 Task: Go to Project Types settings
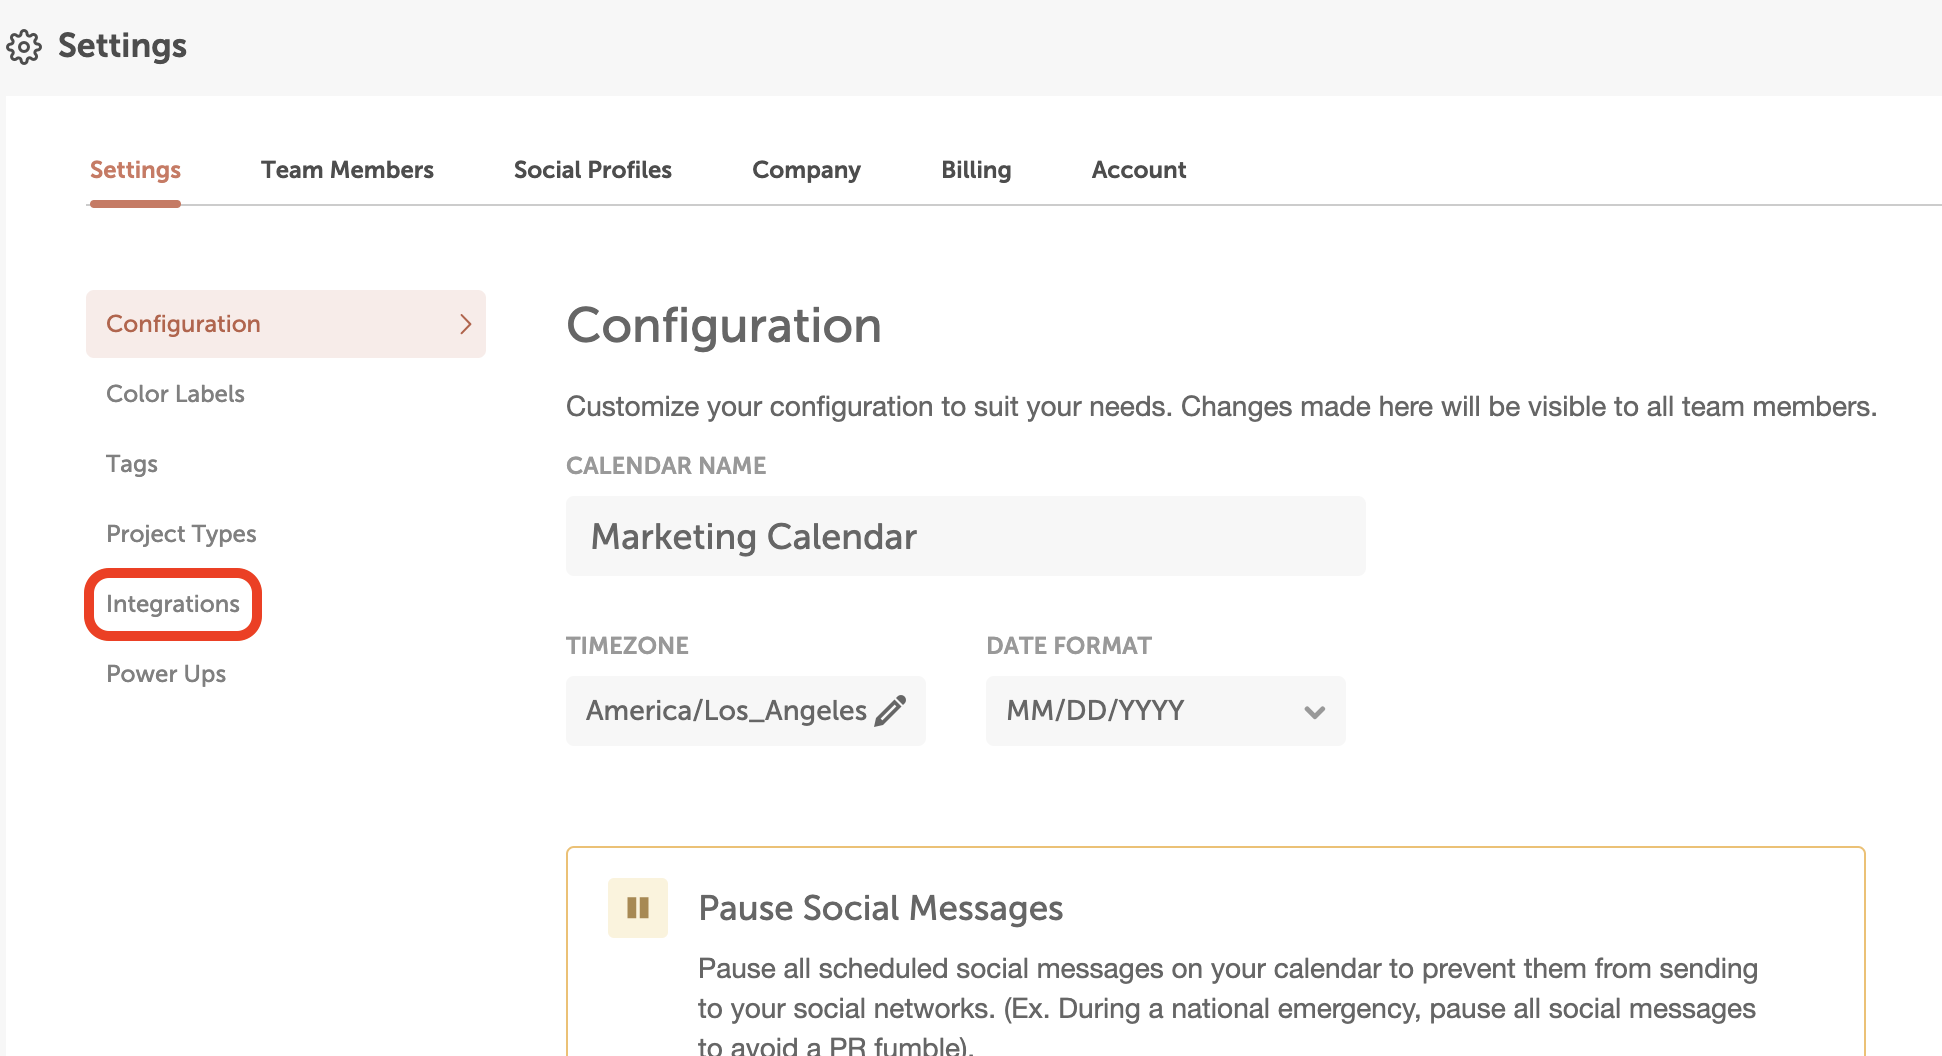[181, 534]
